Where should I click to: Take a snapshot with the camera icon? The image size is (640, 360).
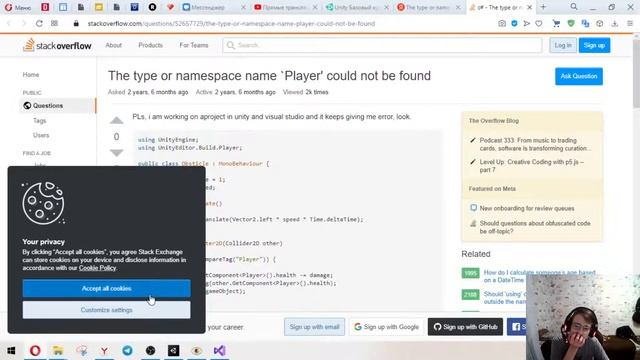tap(502, 24)
